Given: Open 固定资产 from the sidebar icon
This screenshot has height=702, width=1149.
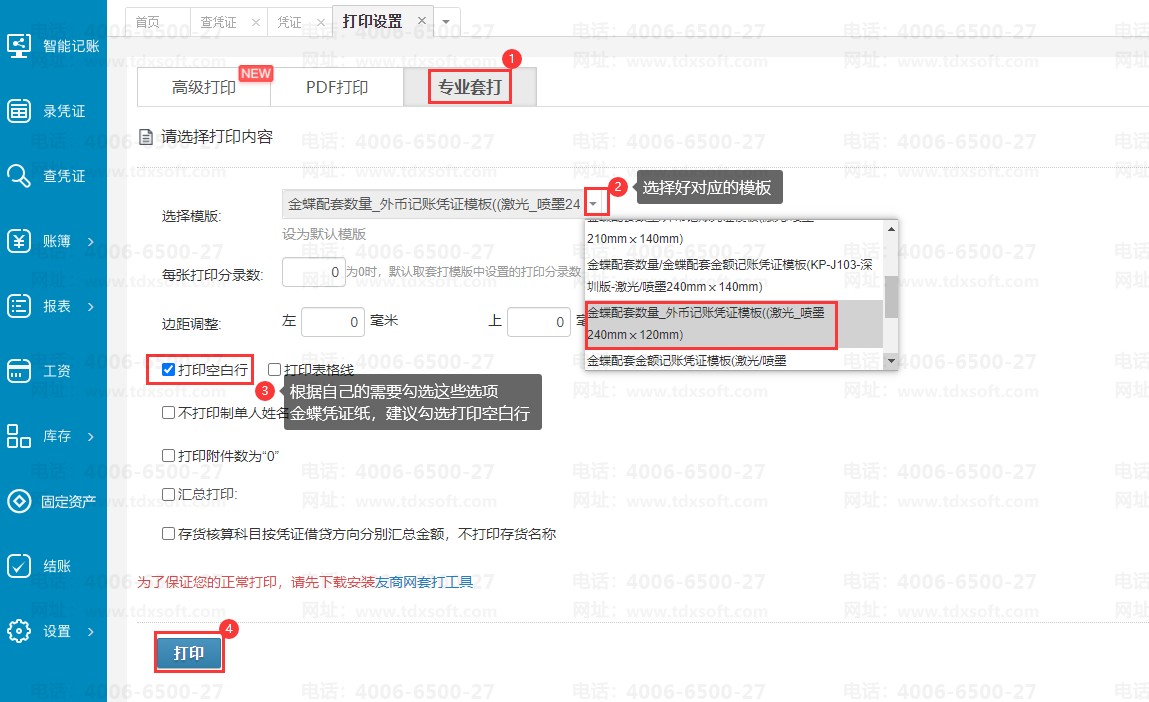Looking at the screenshot, I should pos(19,501).
